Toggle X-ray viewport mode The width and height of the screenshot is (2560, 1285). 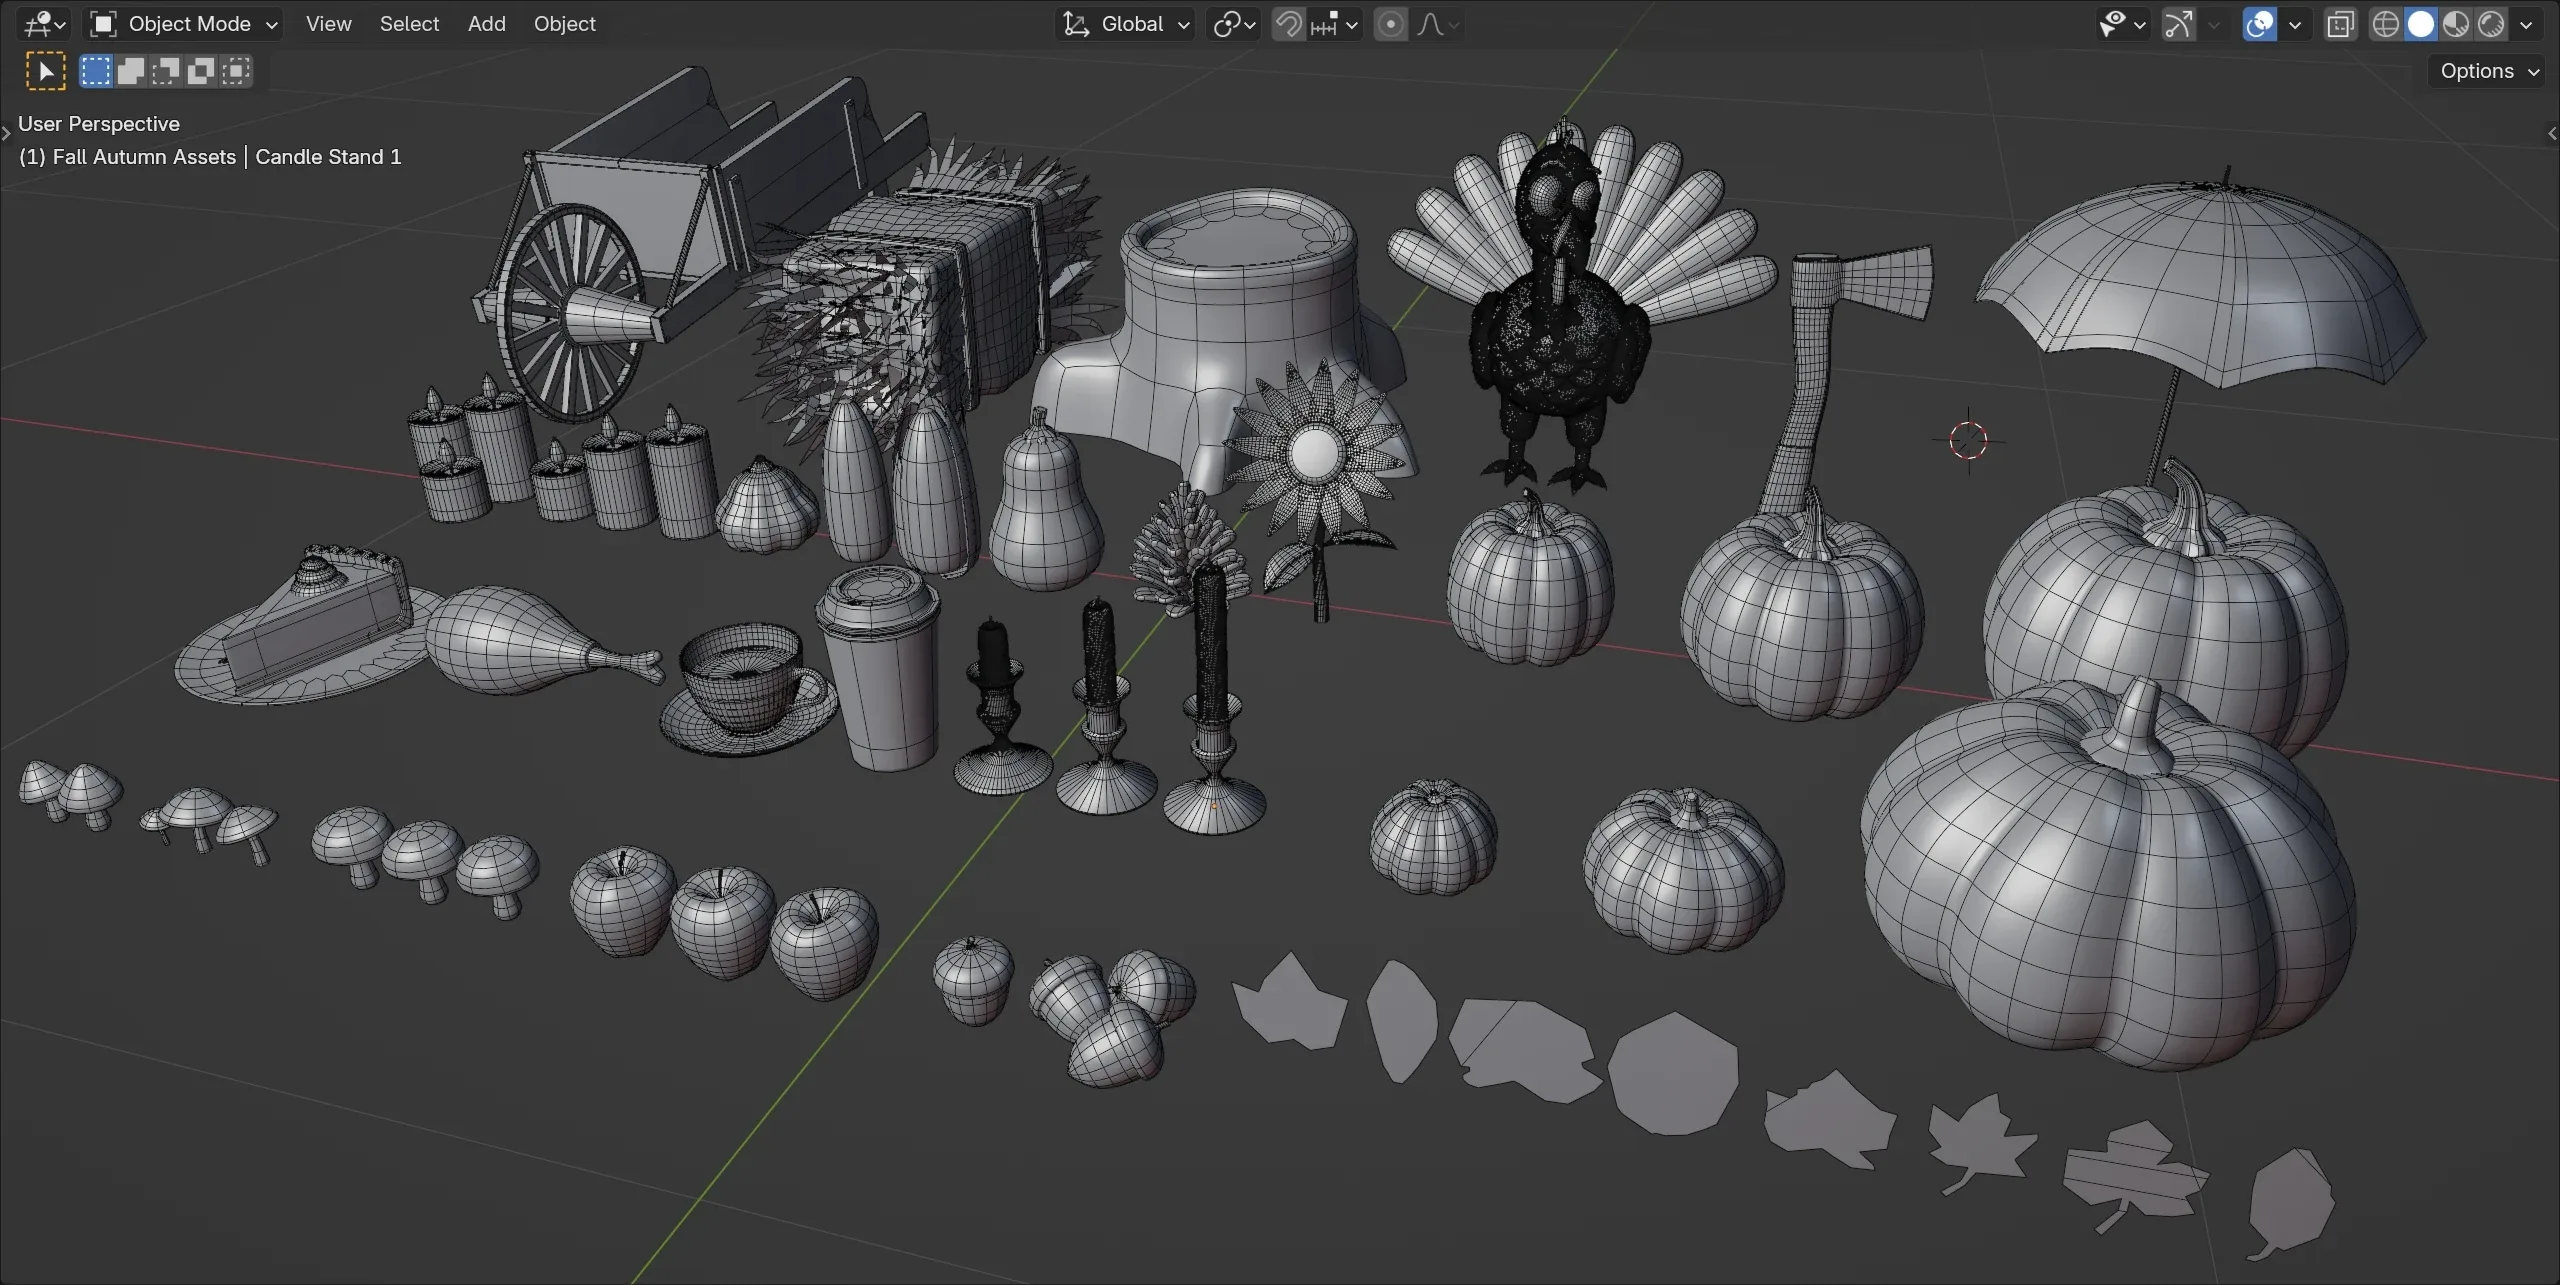coord(2340,24)
